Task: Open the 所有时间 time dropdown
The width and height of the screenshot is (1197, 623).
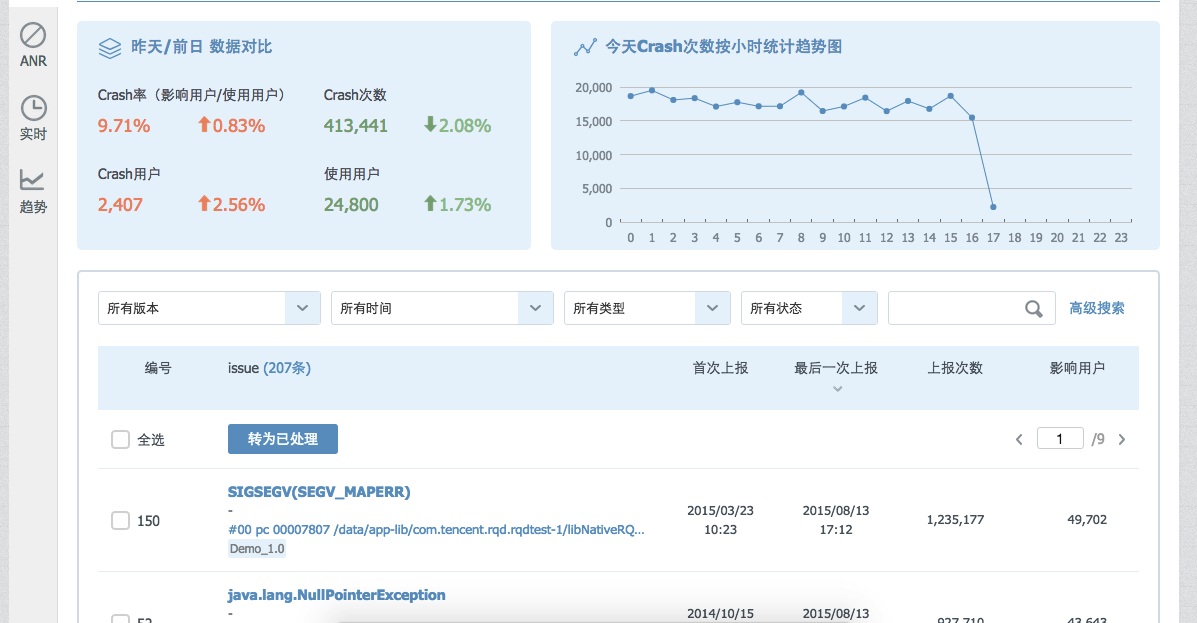Action: (535, 309)
